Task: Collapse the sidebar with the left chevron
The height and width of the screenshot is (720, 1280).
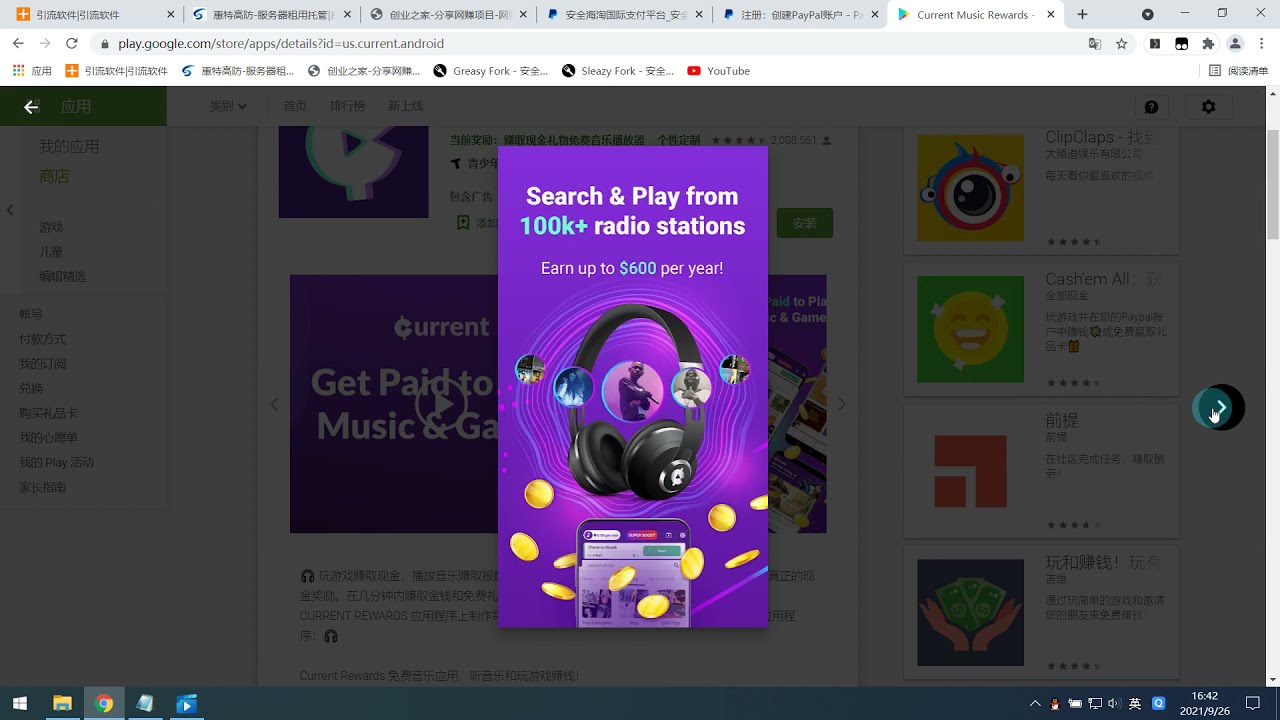Action: 10,210
